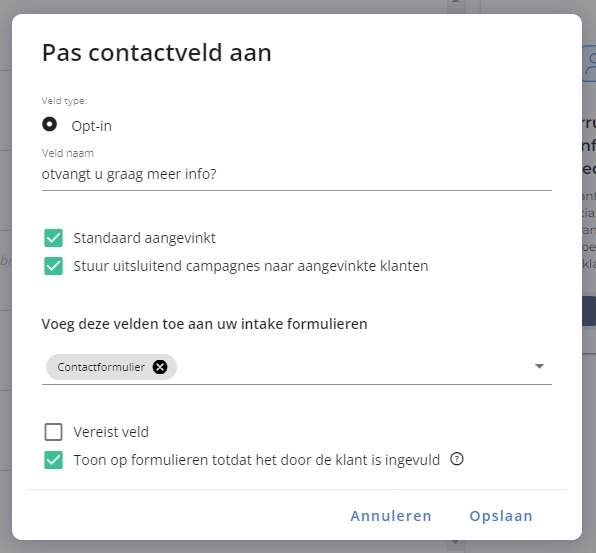Image resolution: width=596 pixels, height=553 pixels.
Task: Click the dark button at the right edge
Action: click(x=589, y=311)
